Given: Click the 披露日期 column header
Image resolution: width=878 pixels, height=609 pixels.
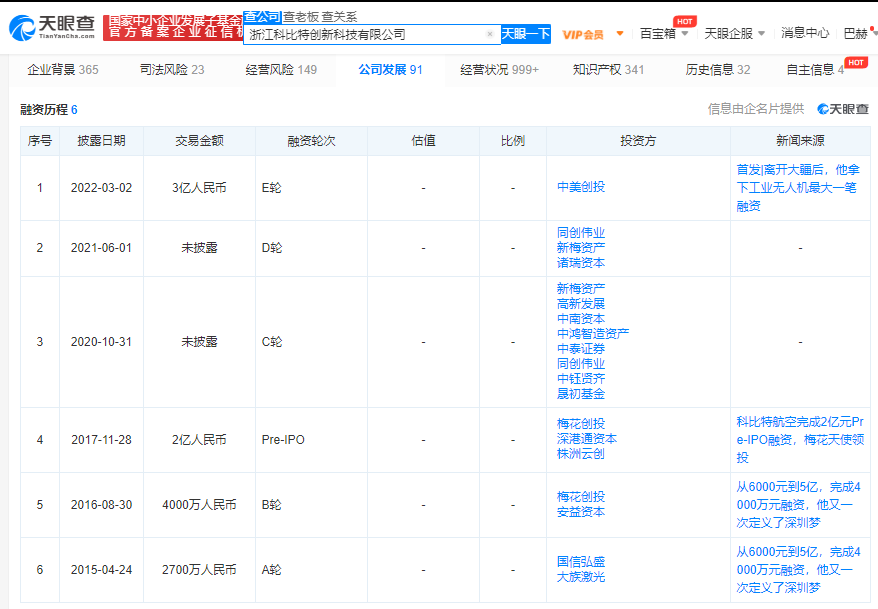Looking at the screenshot, I should point(101,140).
